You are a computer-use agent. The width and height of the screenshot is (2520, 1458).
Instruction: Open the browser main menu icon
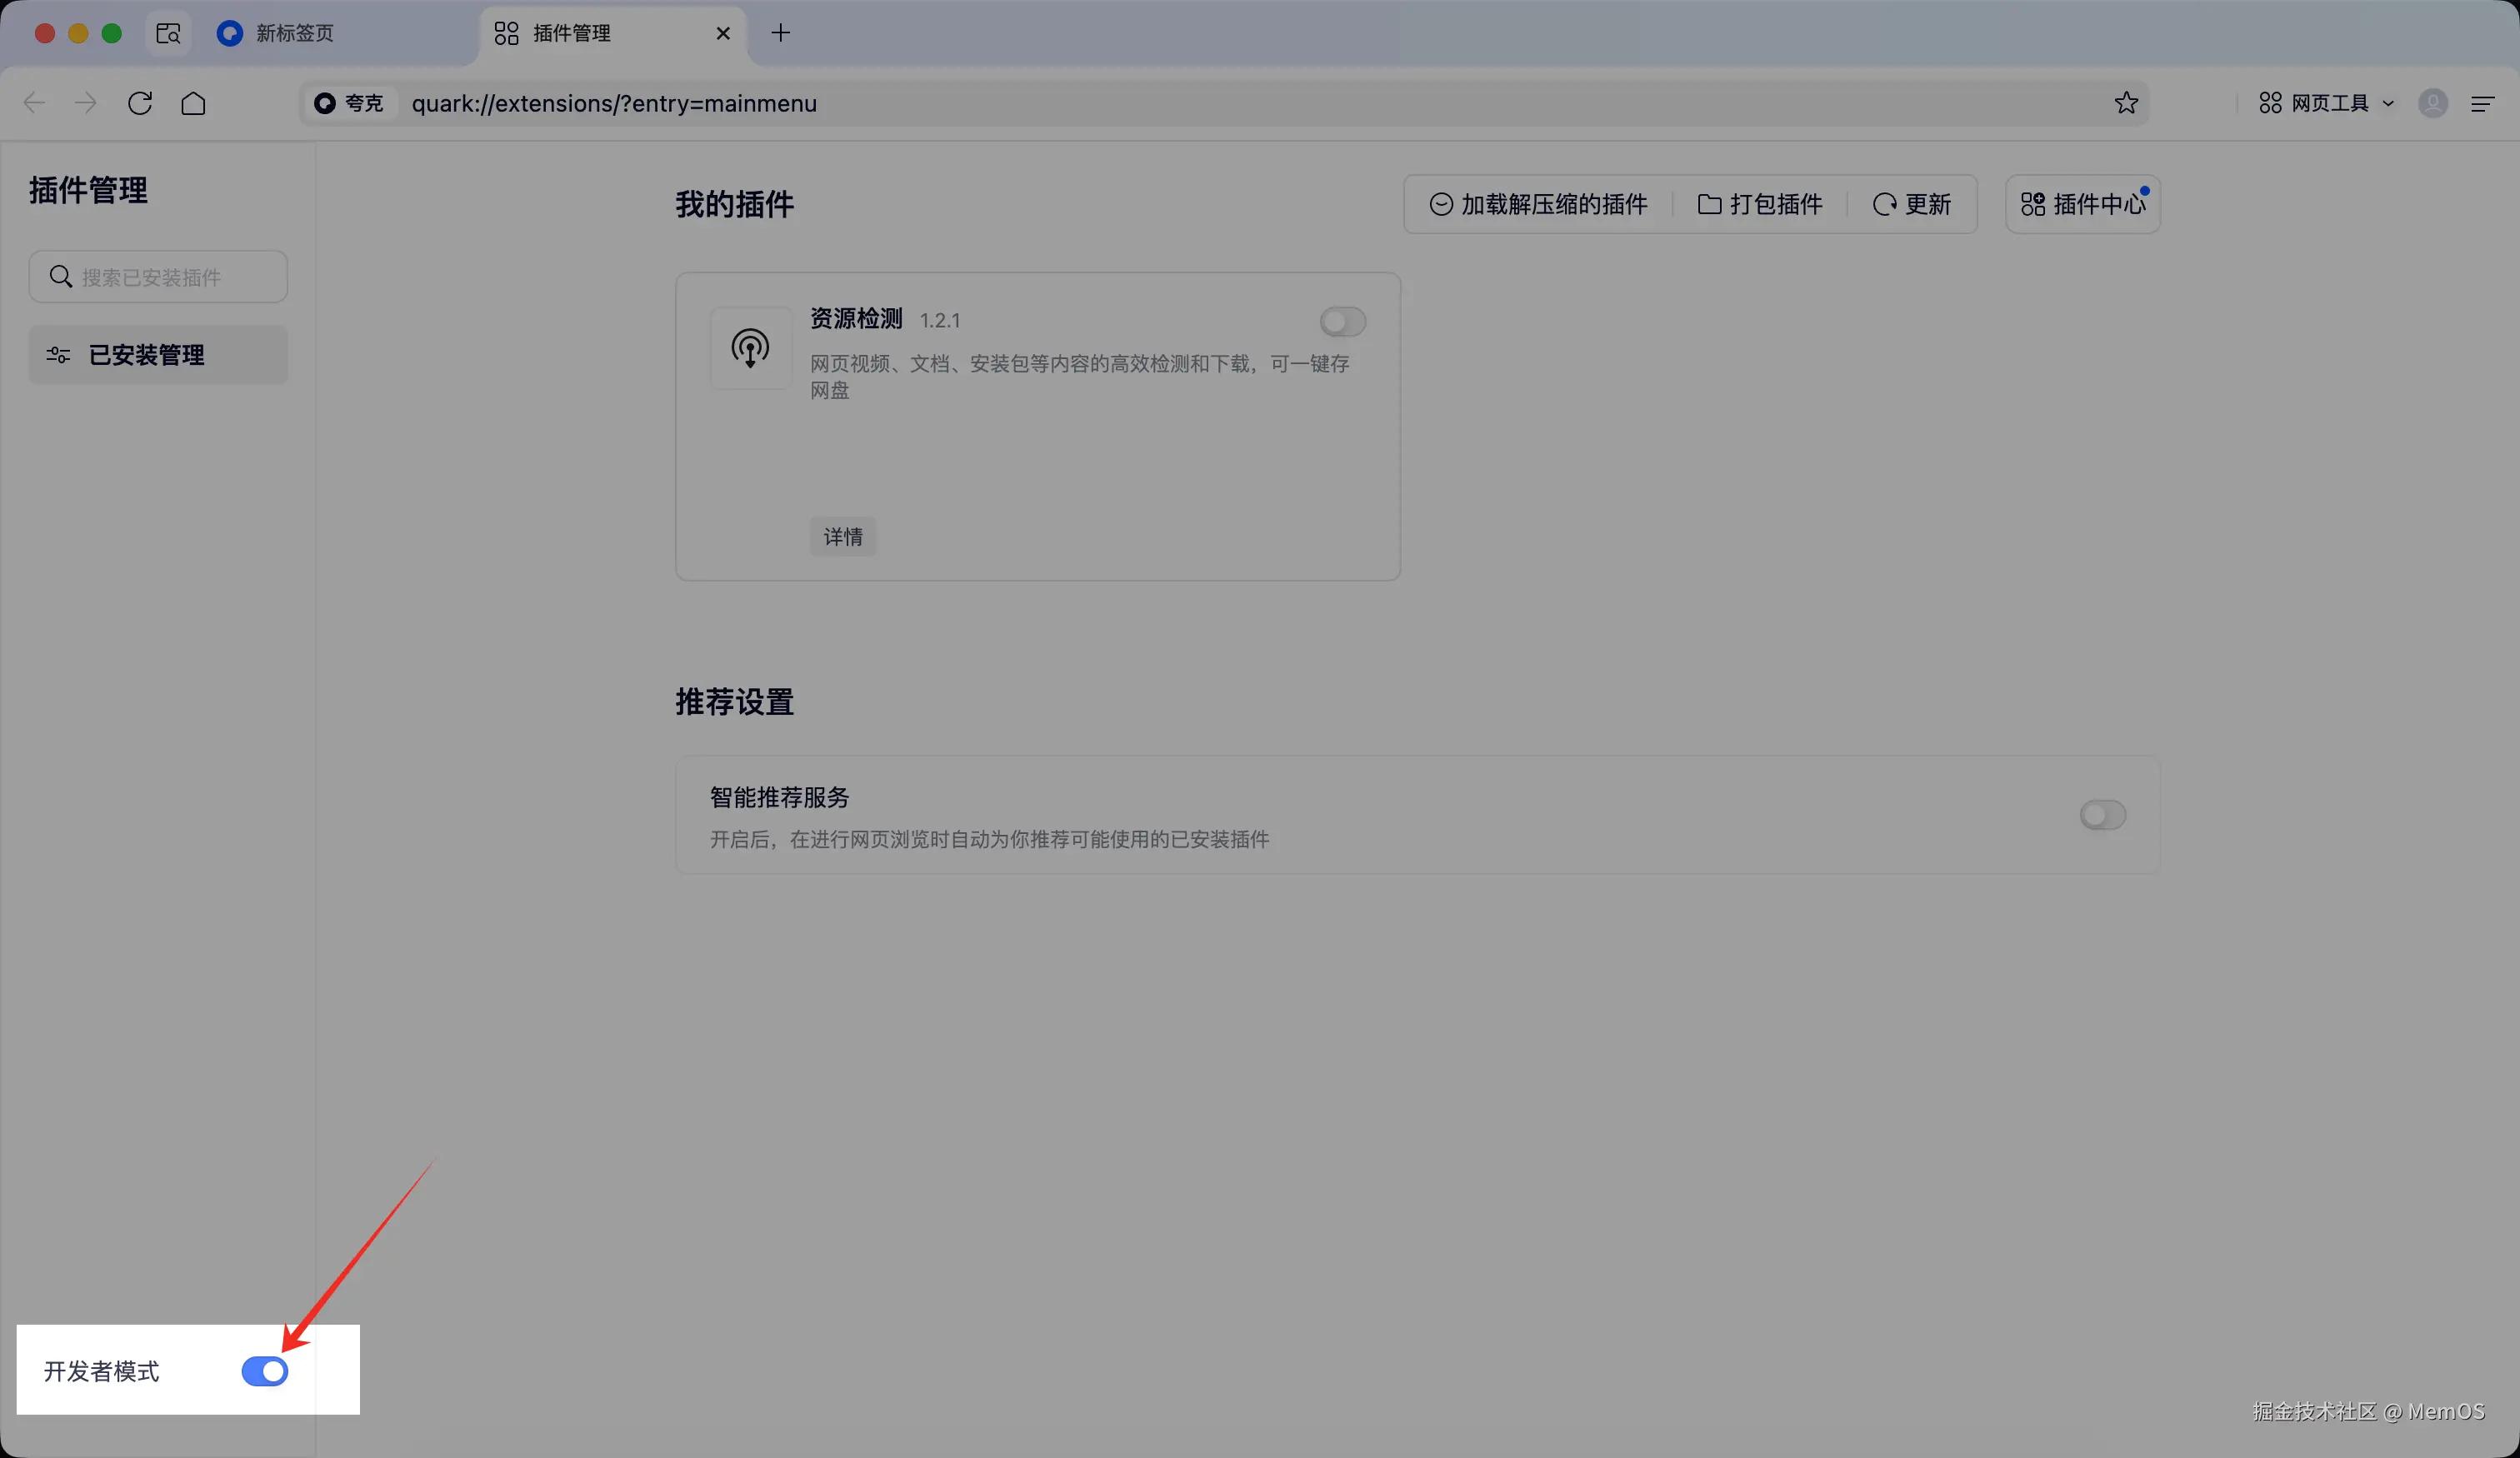(x=2482, y=103)
